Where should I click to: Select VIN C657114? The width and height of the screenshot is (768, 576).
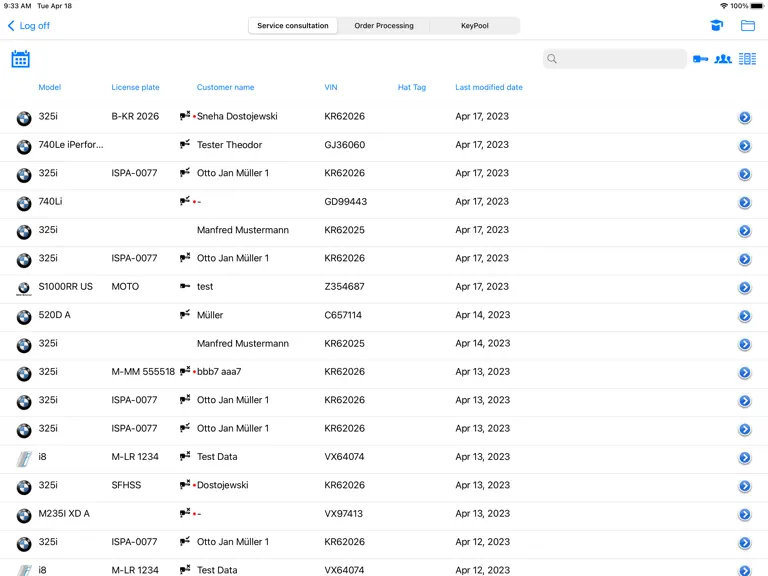(343, 315)
